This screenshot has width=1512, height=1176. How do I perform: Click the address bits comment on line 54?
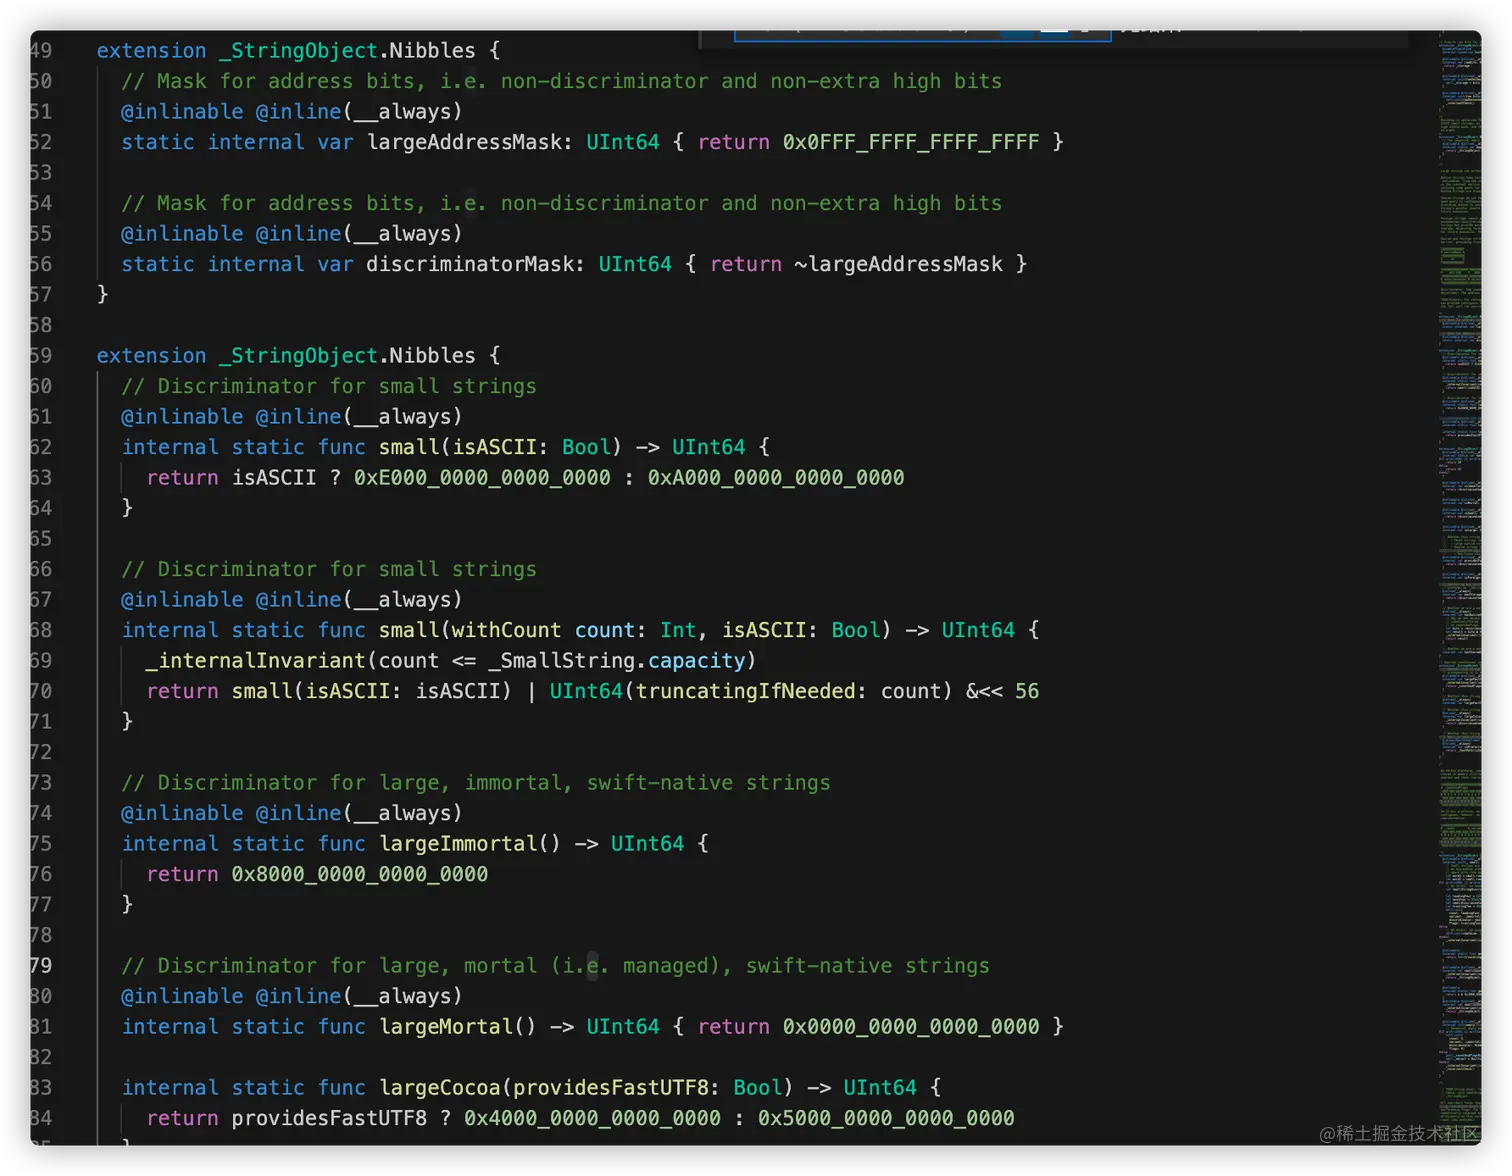(562, 203)
